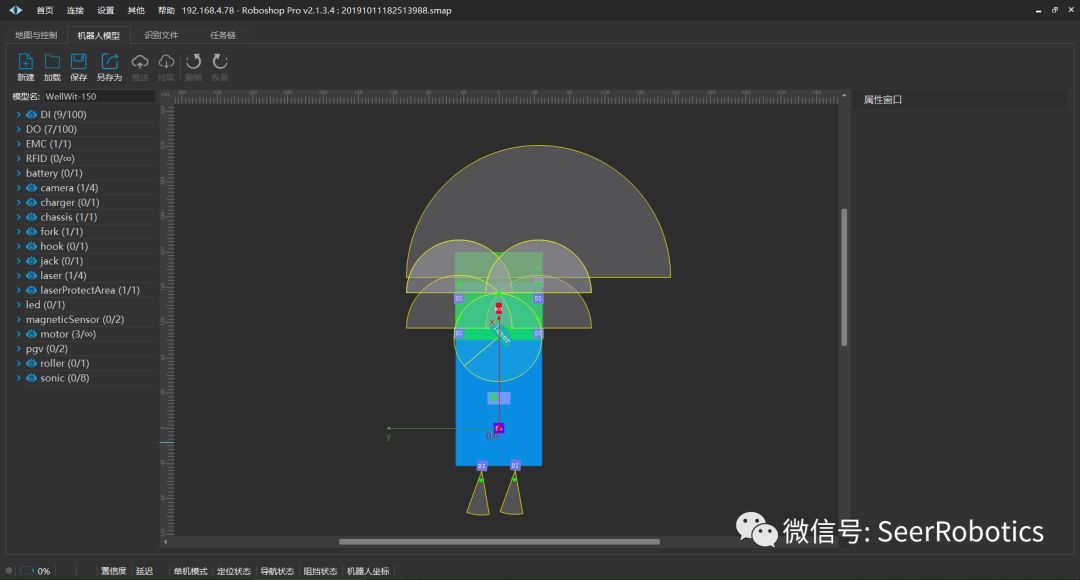Click the cloud download (拉取) icon
This screenshot has height=580, width=1080.
pyautogui.click(x=166, y=62)
